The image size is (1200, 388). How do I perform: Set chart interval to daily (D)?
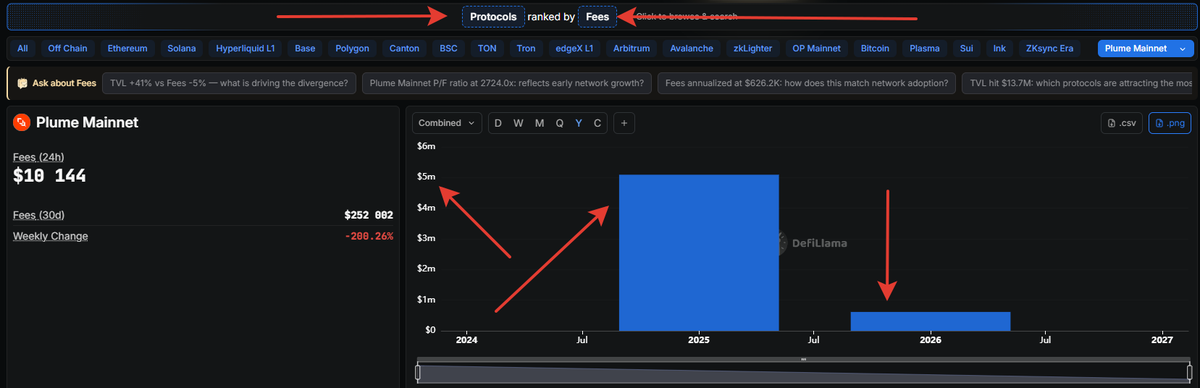[x=498, y=123]
